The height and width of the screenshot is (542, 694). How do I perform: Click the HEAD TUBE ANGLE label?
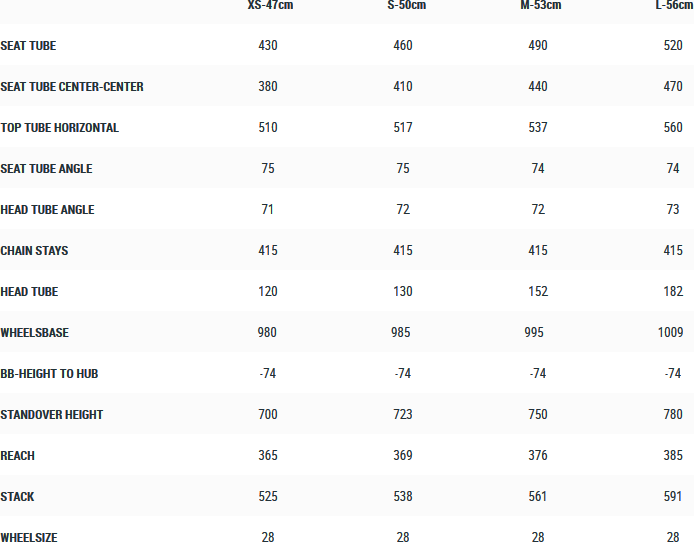pos(47,210)
